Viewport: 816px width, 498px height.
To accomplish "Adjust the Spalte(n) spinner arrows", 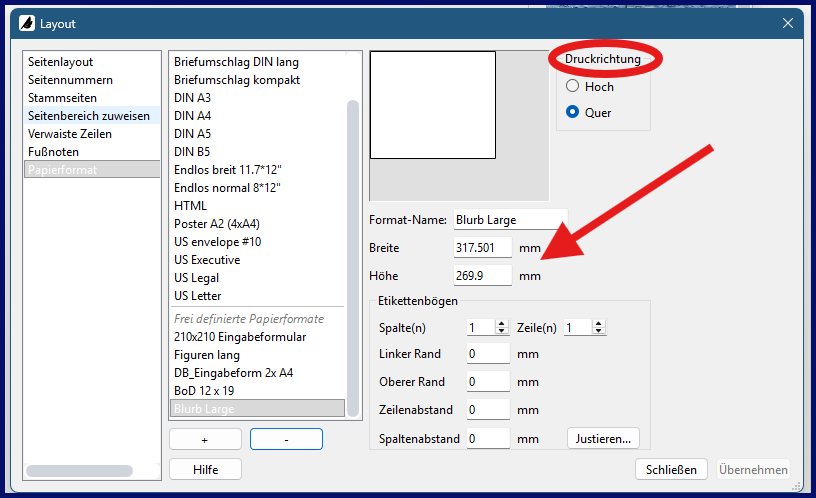I will tap(502, 327).
